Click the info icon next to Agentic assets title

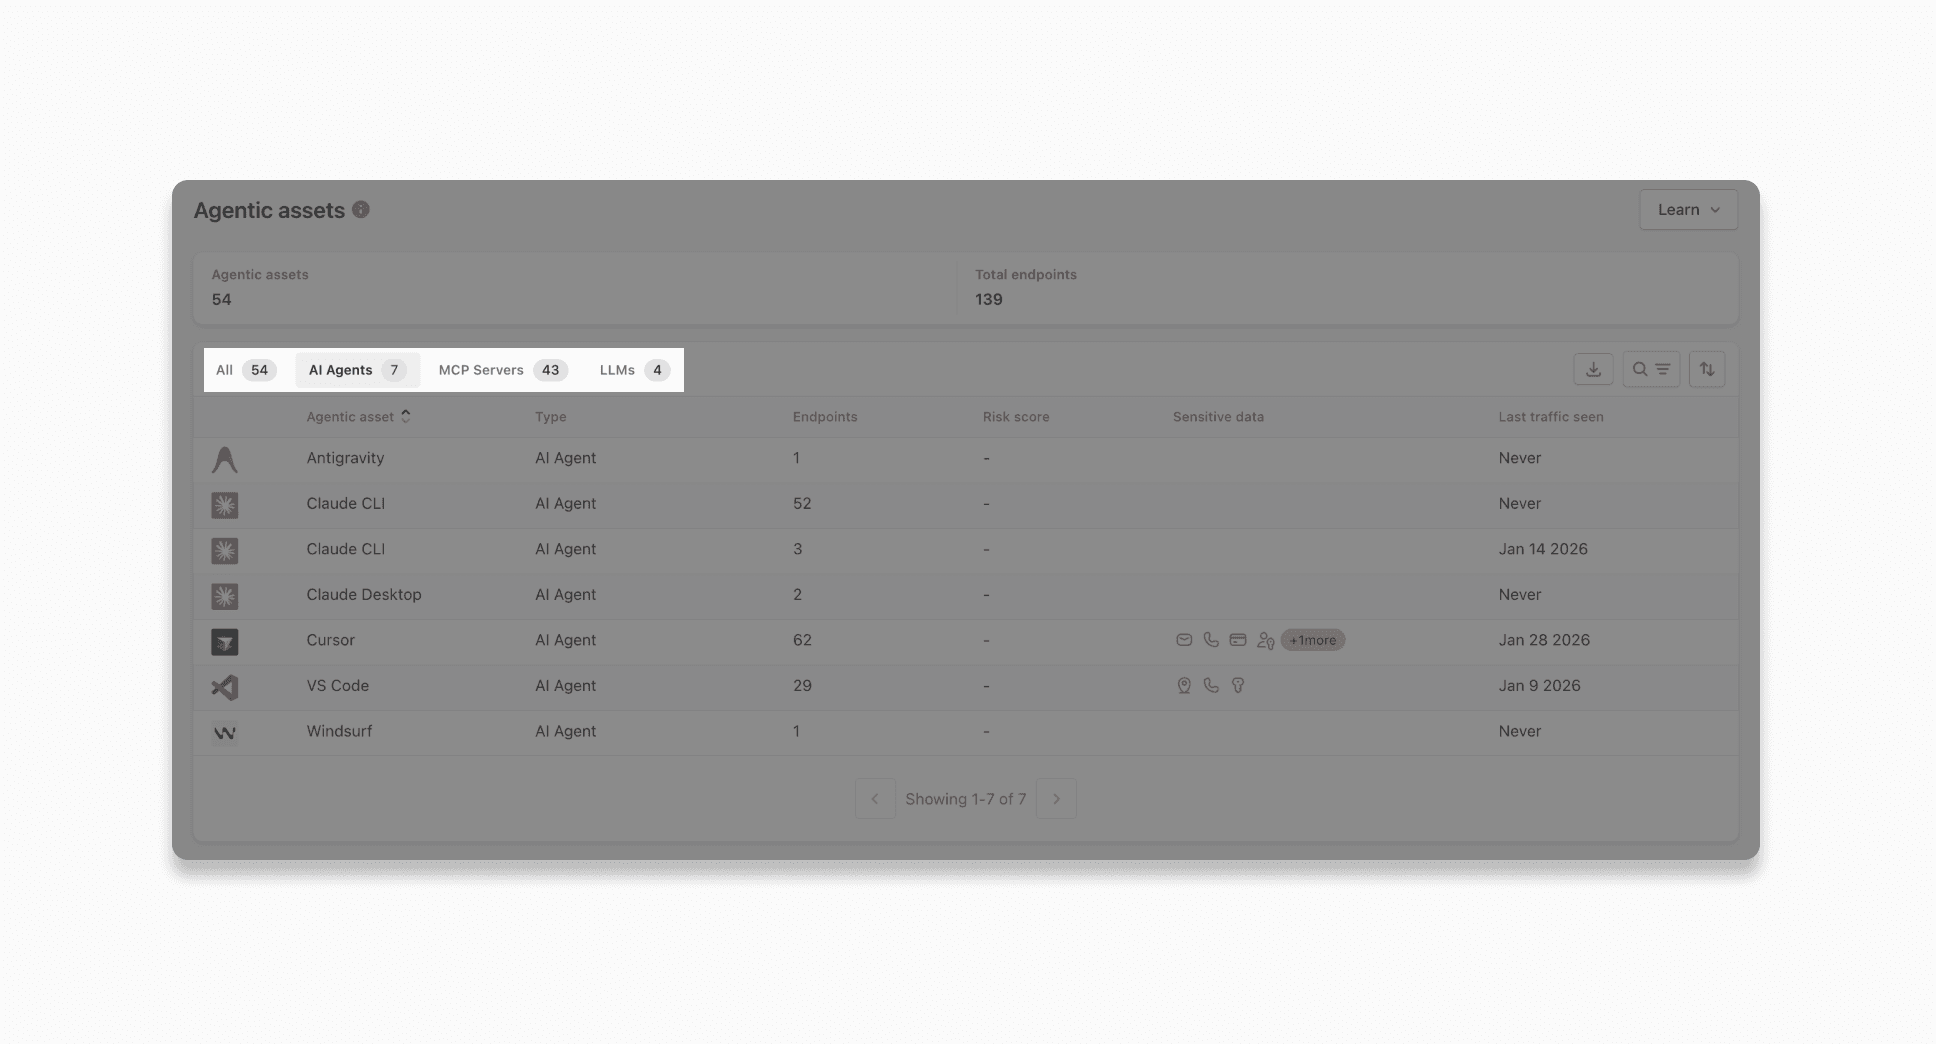[x=361, y=210]
